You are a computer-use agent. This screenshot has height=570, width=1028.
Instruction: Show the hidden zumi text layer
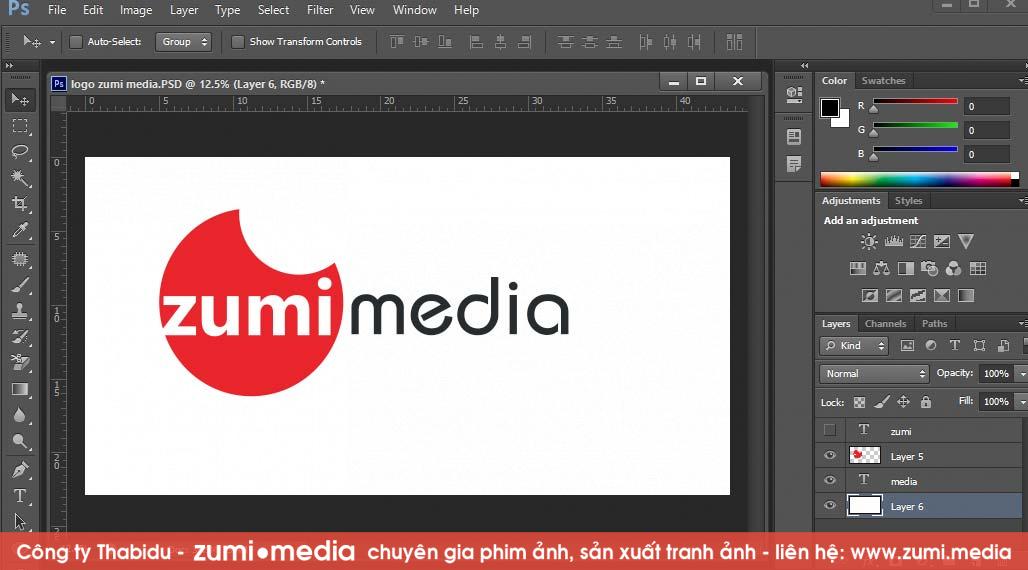(x=829, y=430)
